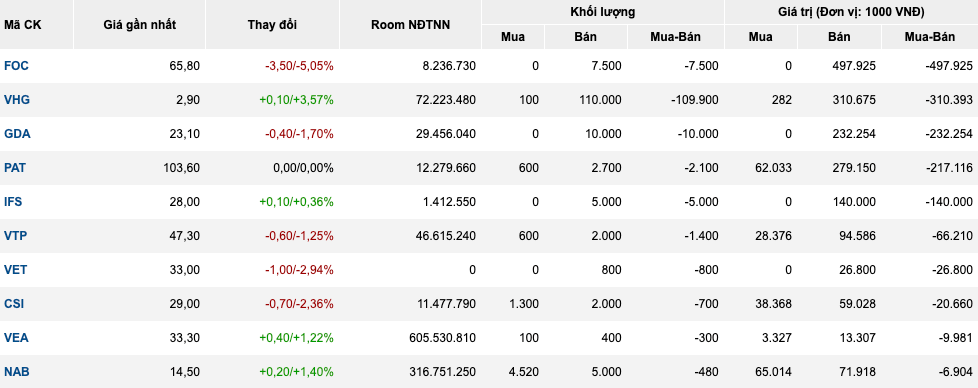978x388 pixels.
Task: Sort by the Giá gần nhất column header
Action: pyautogui.click(x=140, y=25)
